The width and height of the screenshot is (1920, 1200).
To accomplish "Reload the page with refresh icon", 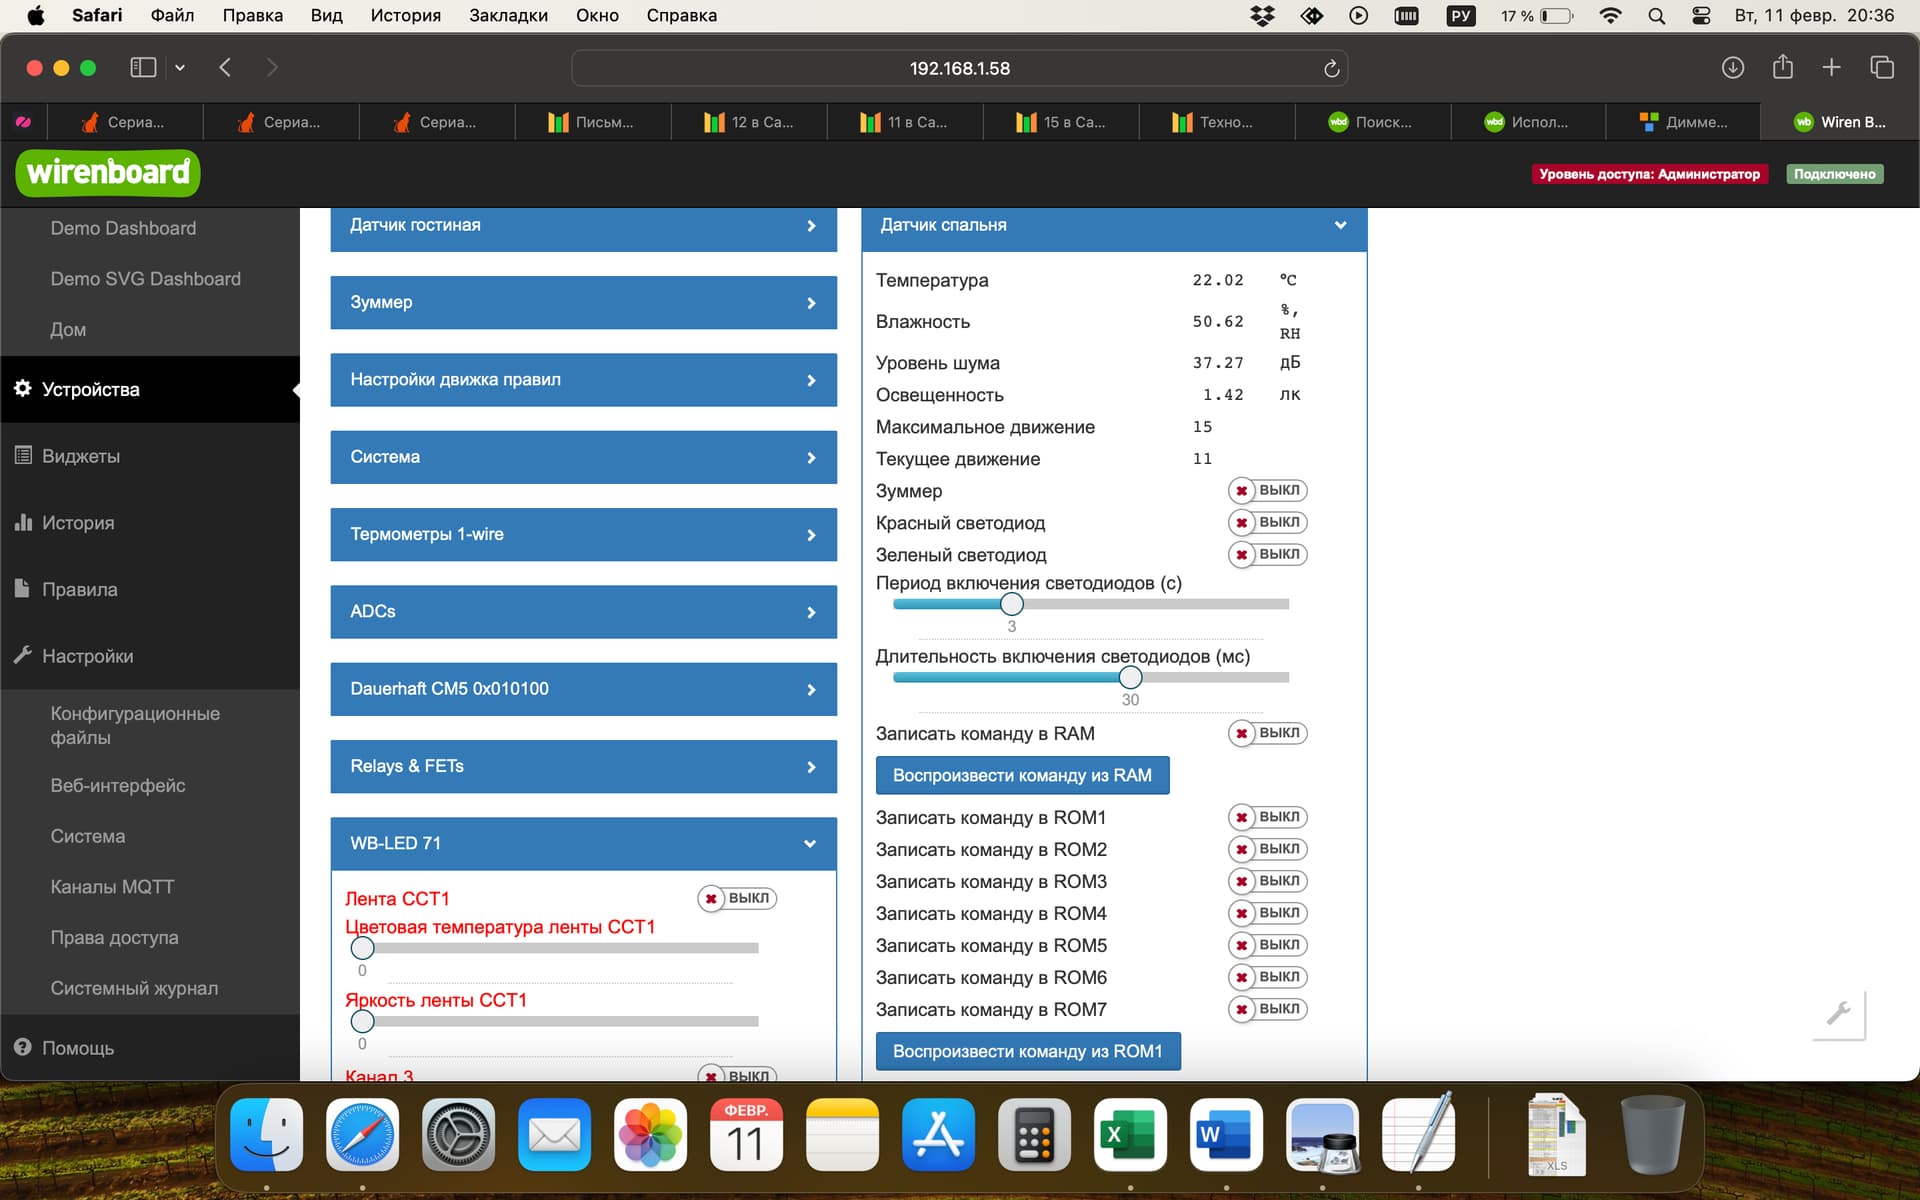I will 1331,68.
